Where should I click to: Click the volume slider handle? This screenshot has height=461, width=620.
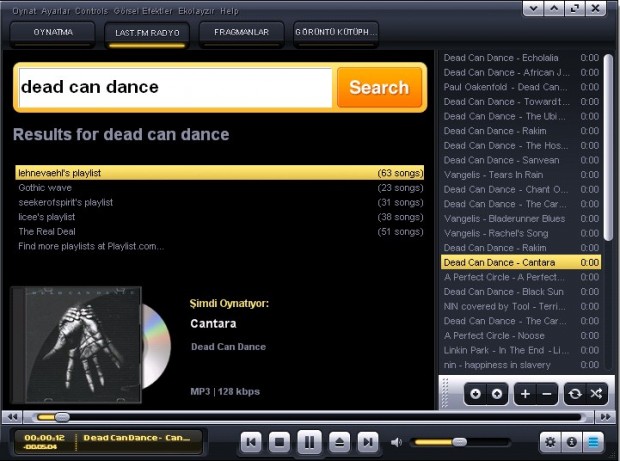pyautogui.click(x=459, y=442)
